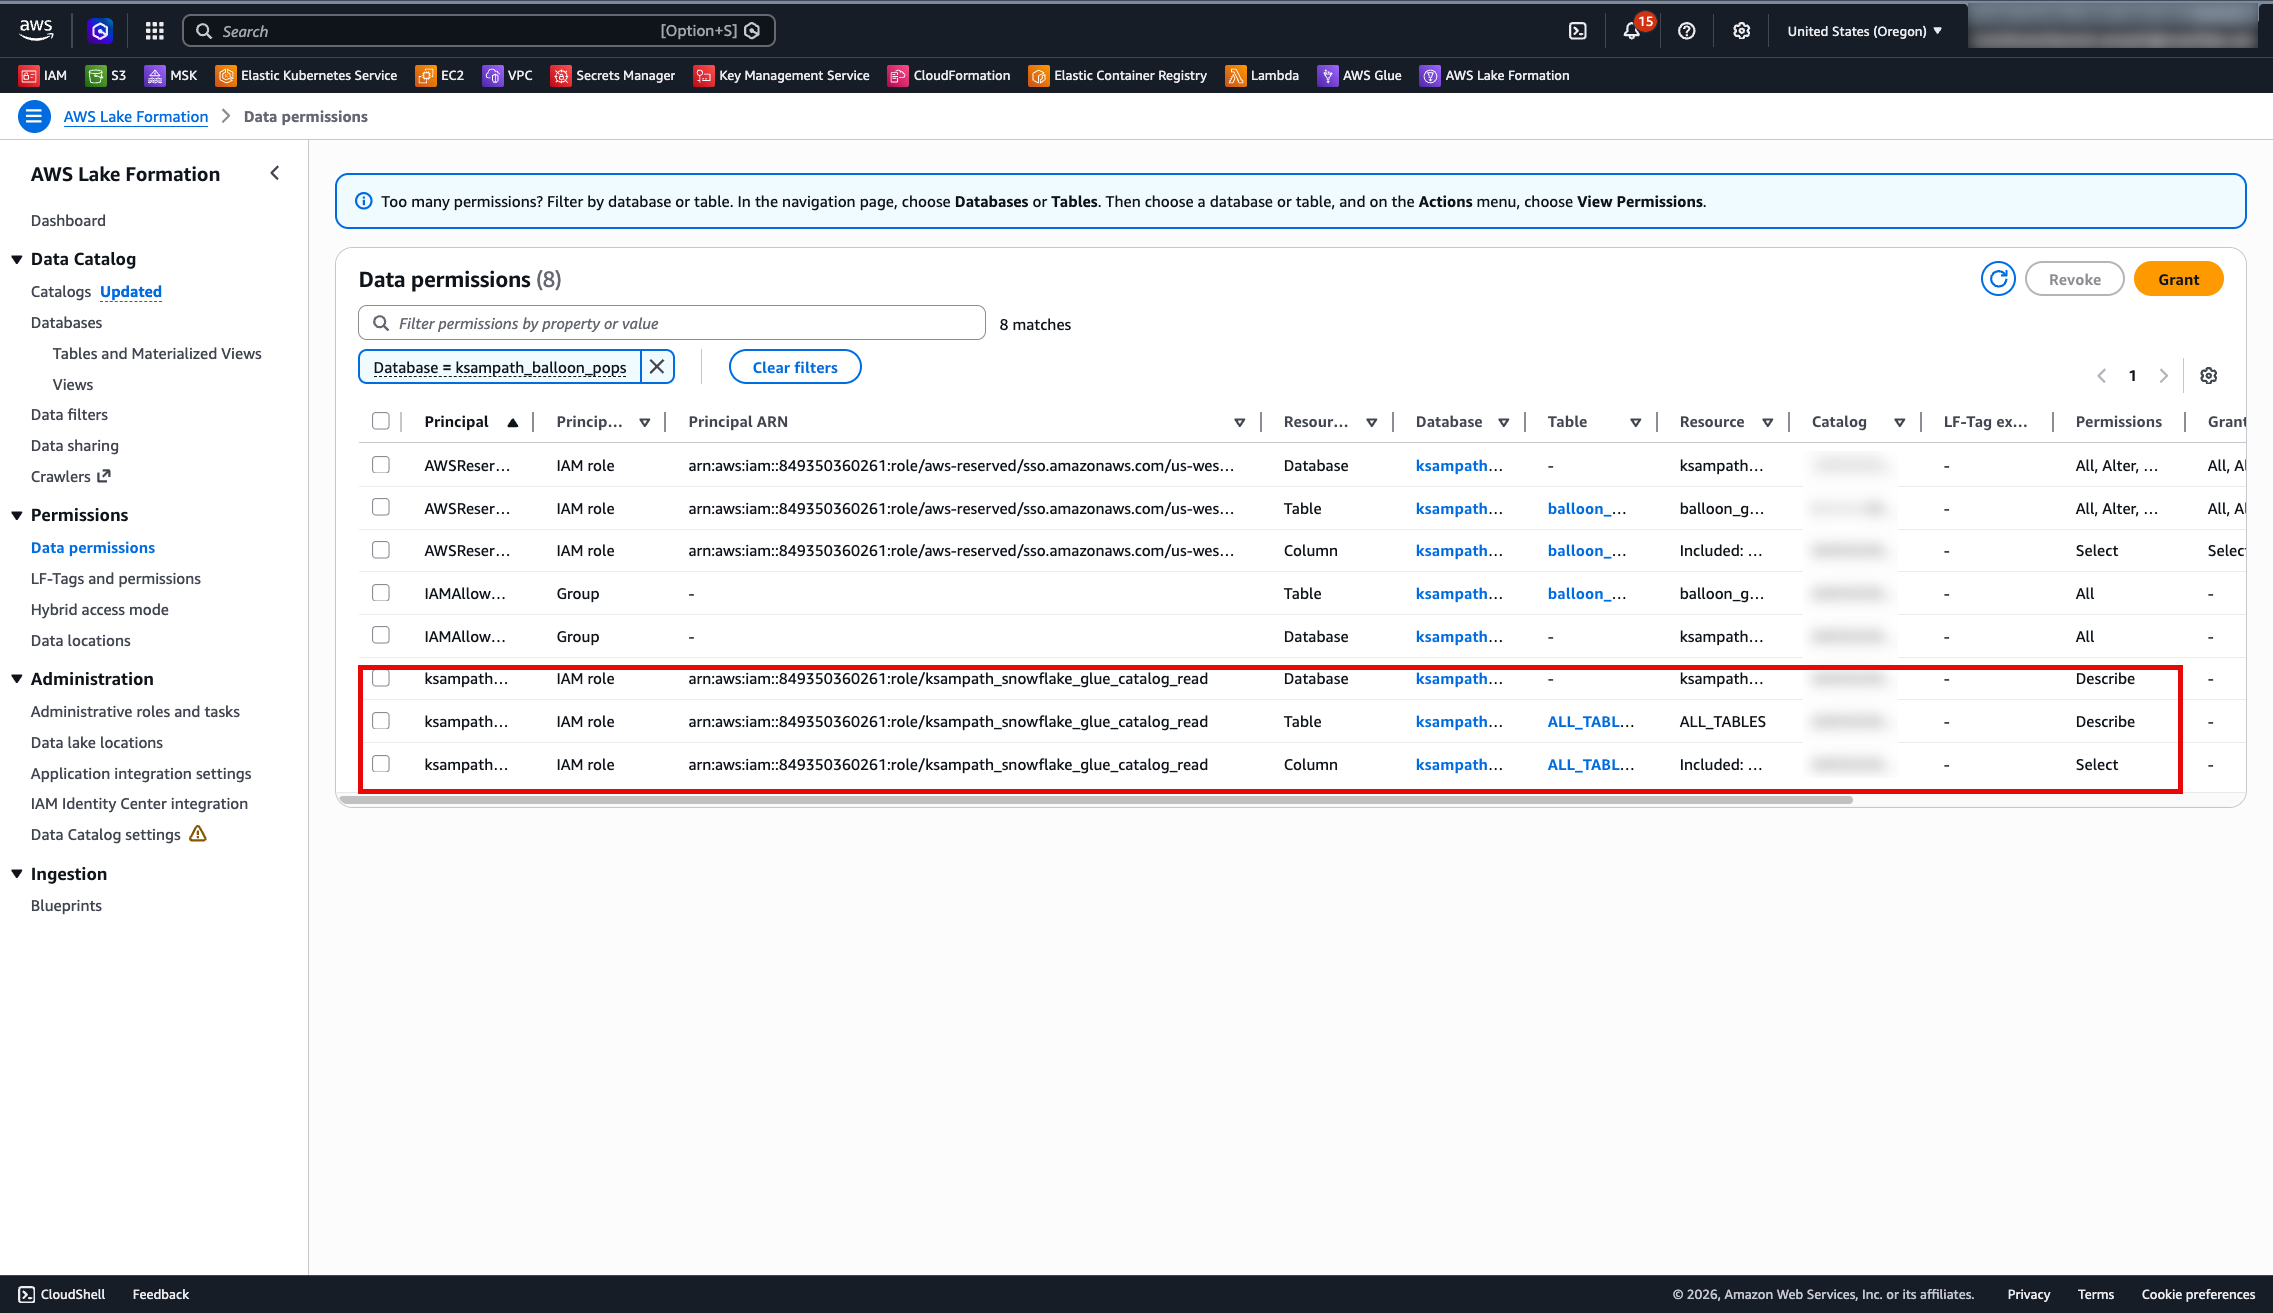
Task: Open Blueprints under Ingestion
Action: (66, 906)
